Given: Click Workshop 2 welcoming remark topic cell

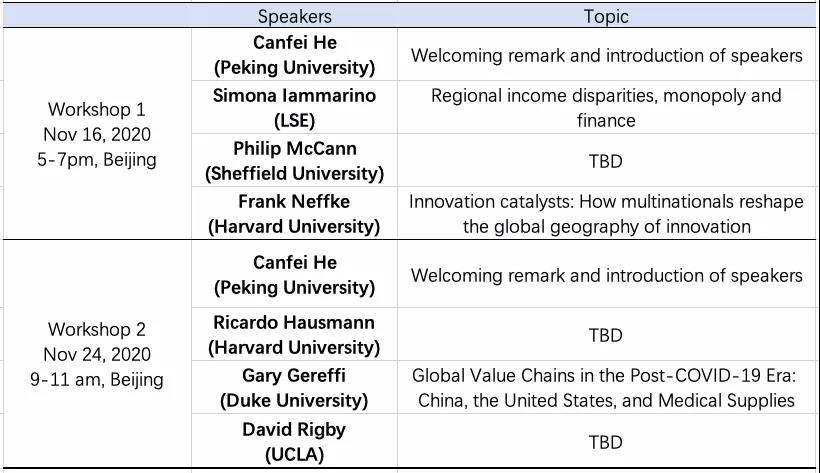Looking at the screenshot, I should [x=606, y=275].
